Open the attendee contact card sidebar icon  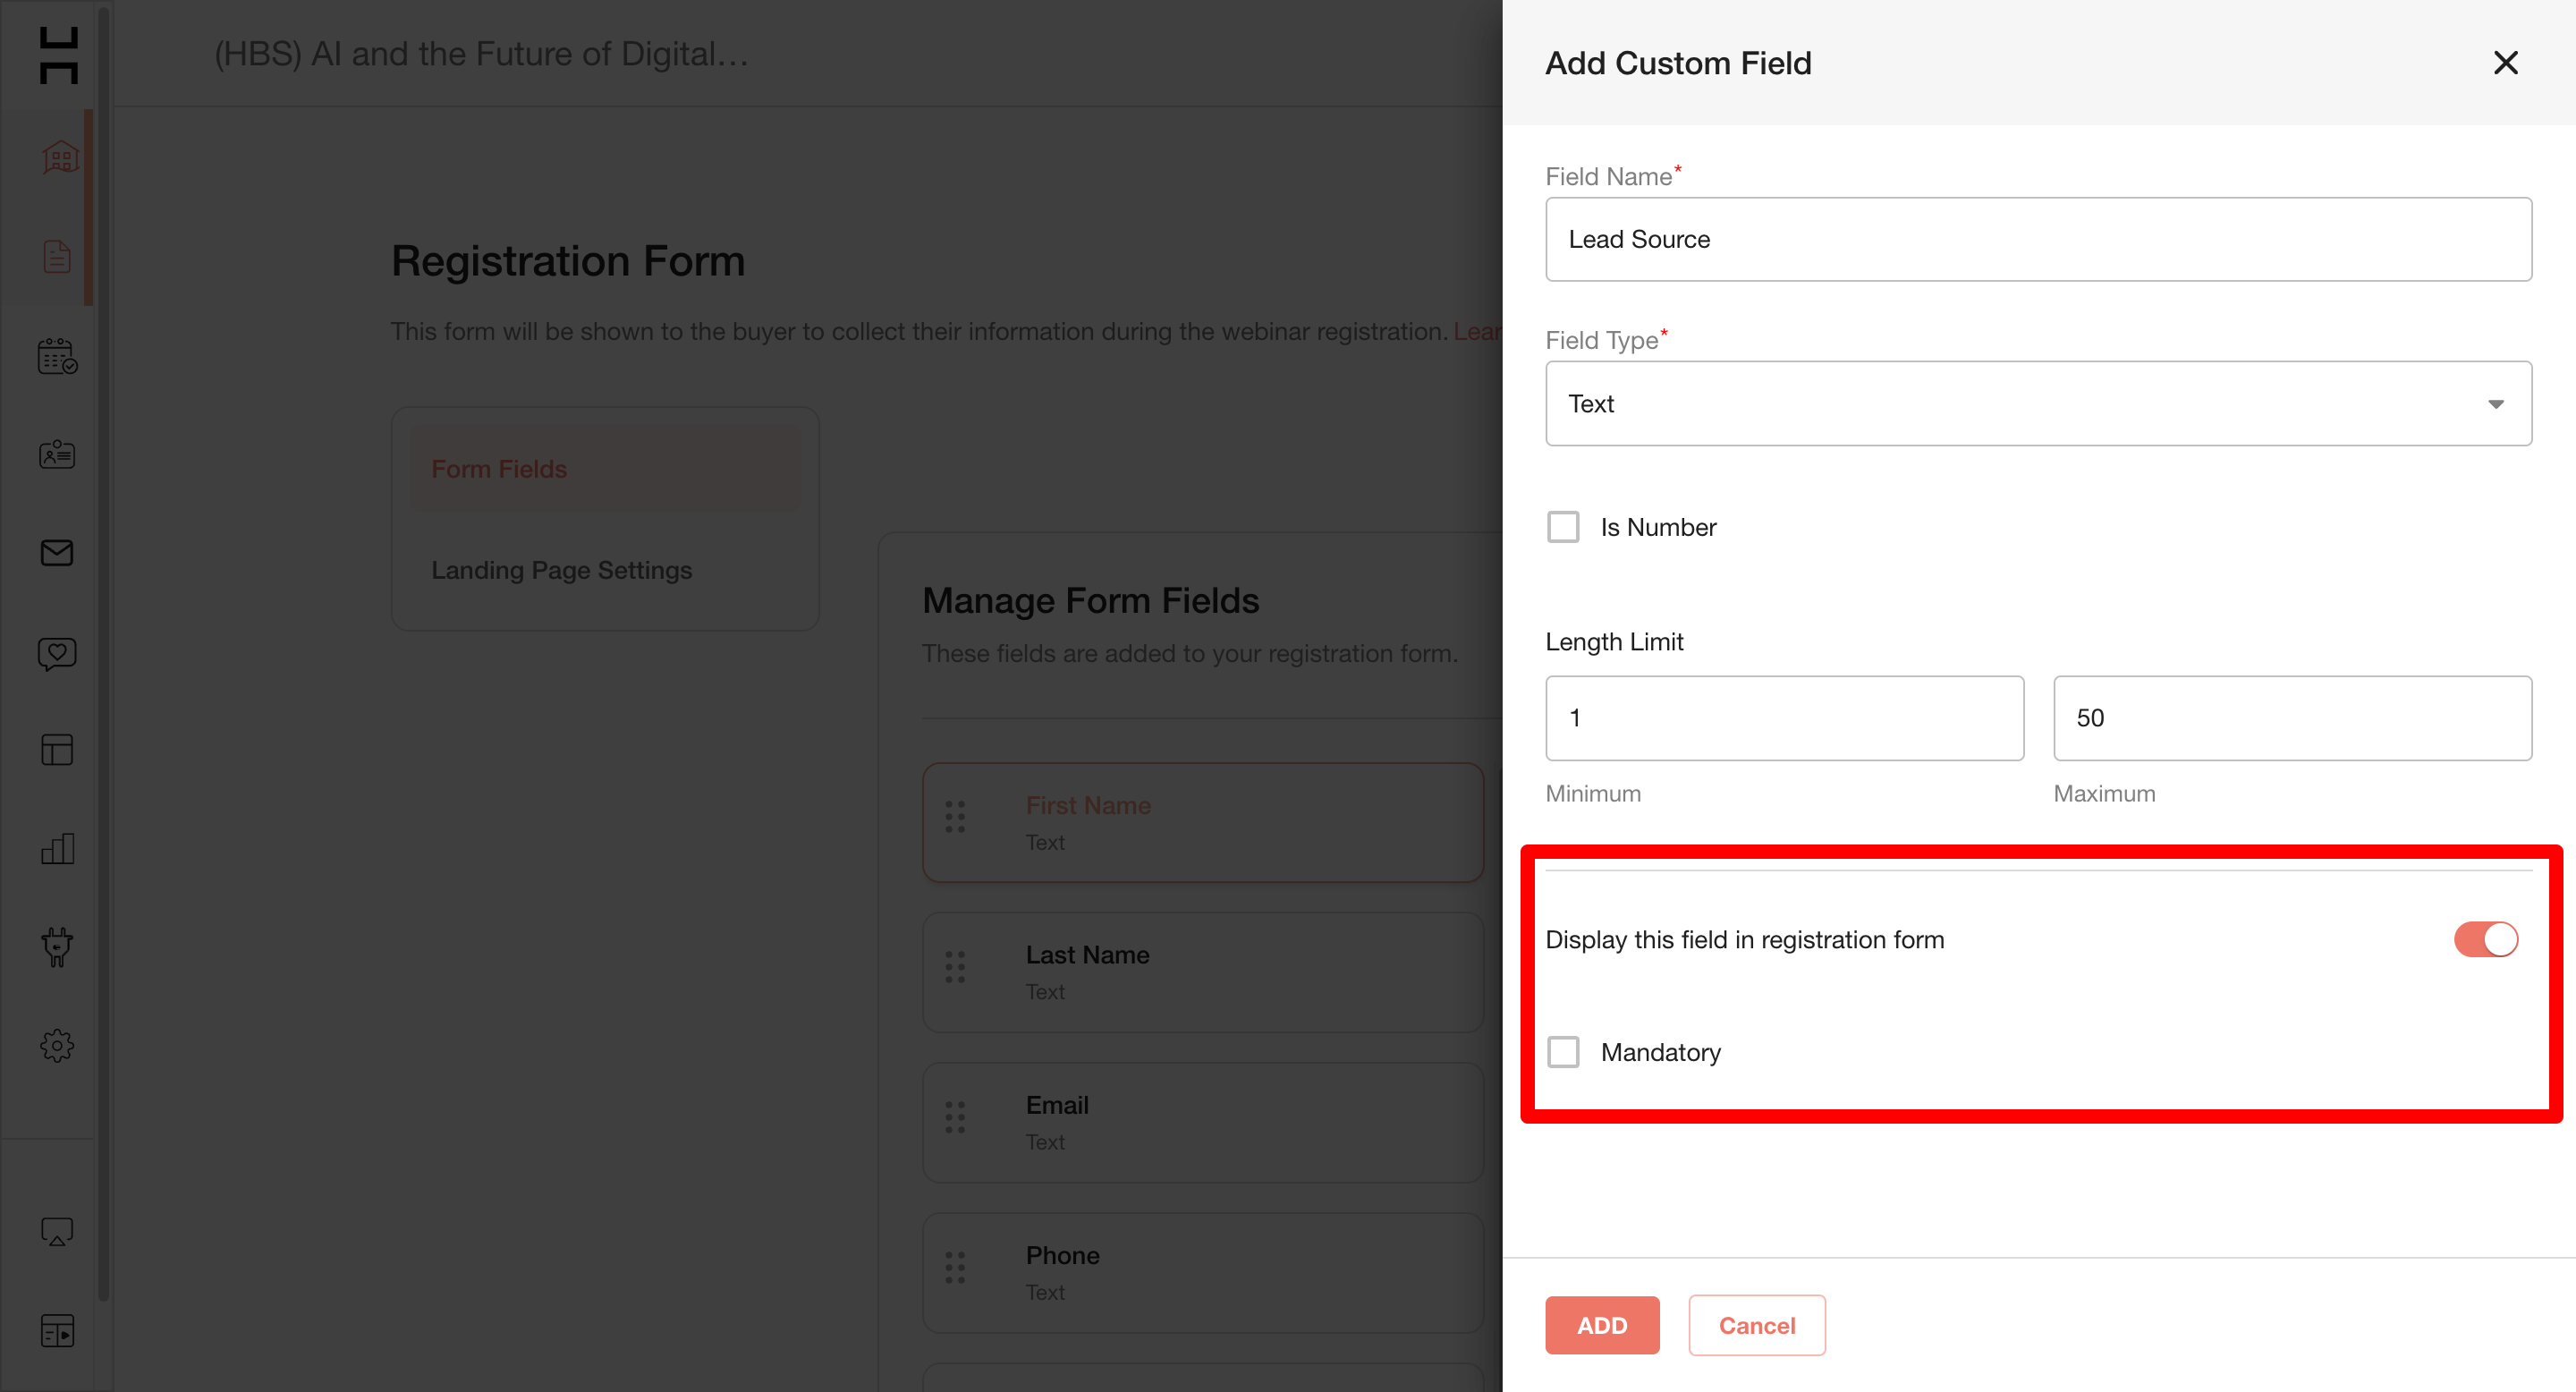(57, 454)
